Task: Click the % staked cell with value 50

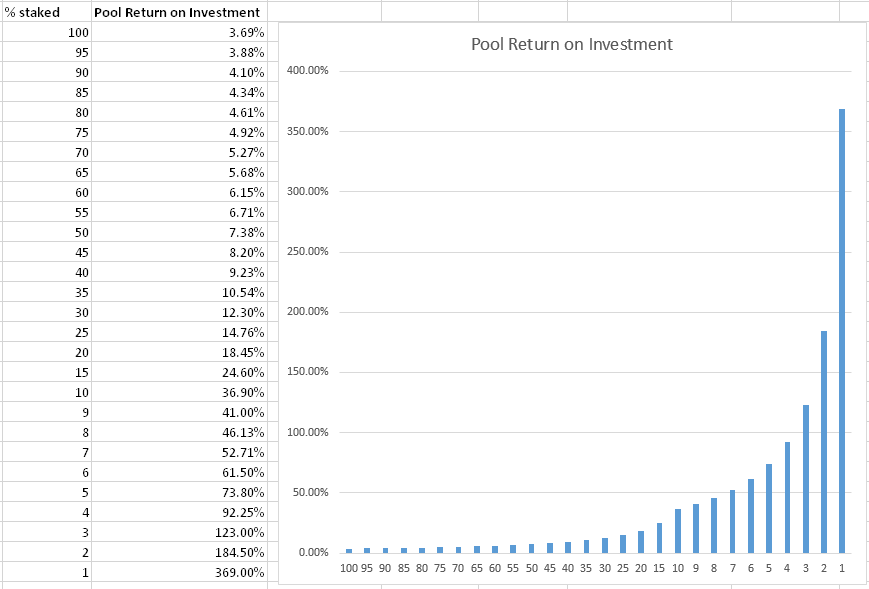Action: pos(46,232)
